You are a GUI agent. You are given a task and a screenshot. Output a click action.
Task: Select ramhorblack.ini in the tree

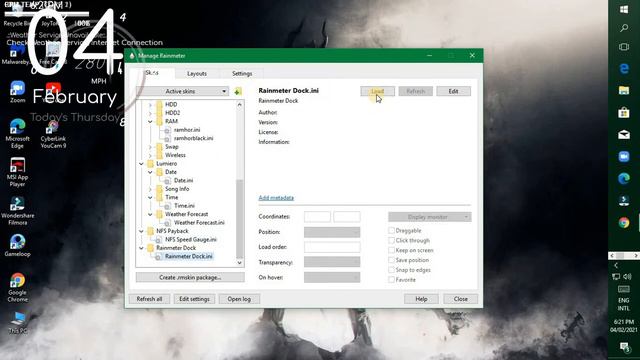click(x=193, y=138)
